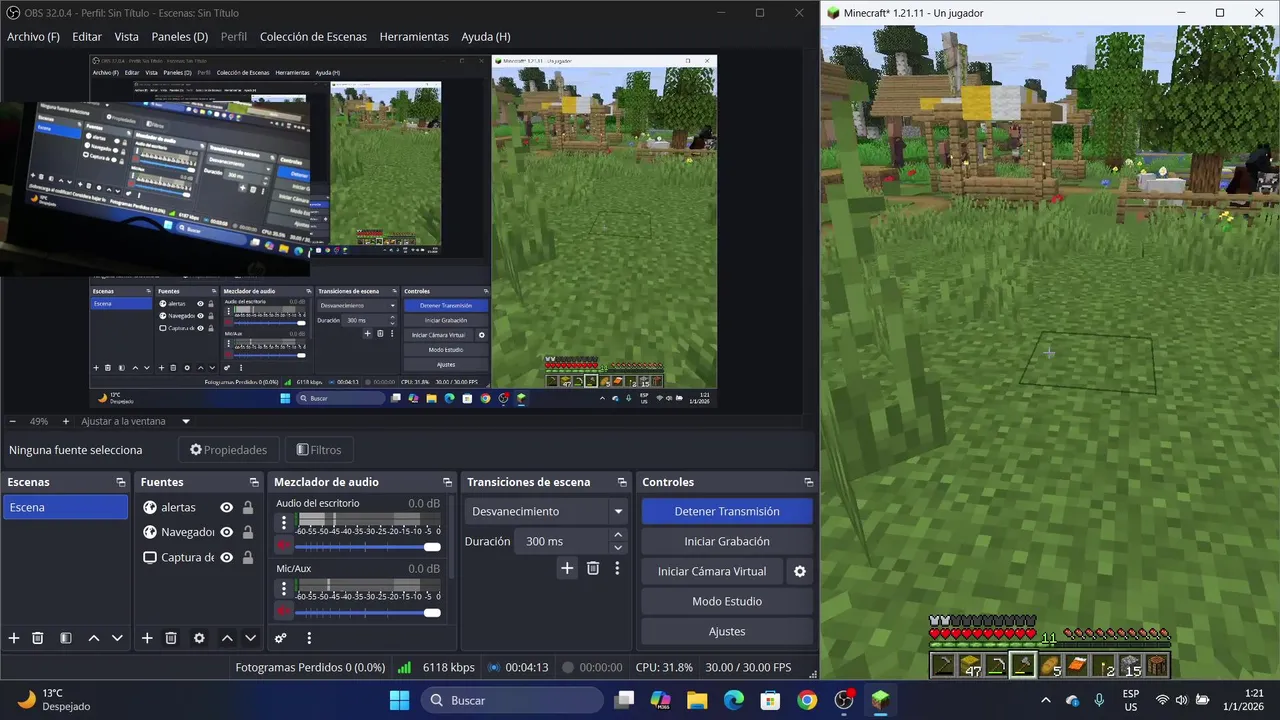This screenshot has height=720, width=1280.
Task: Toggle lock on alertas source
Action: pos(248,507)
